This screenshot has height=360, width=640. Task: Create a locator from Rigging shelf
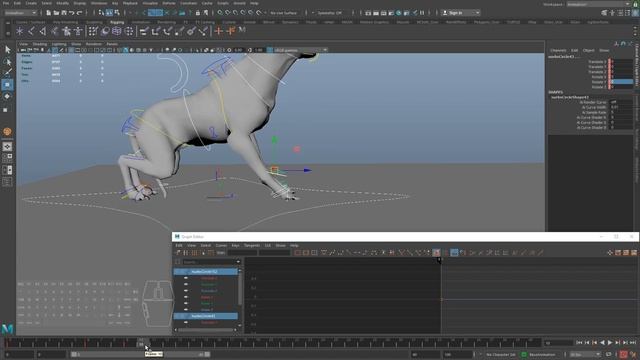20,31
